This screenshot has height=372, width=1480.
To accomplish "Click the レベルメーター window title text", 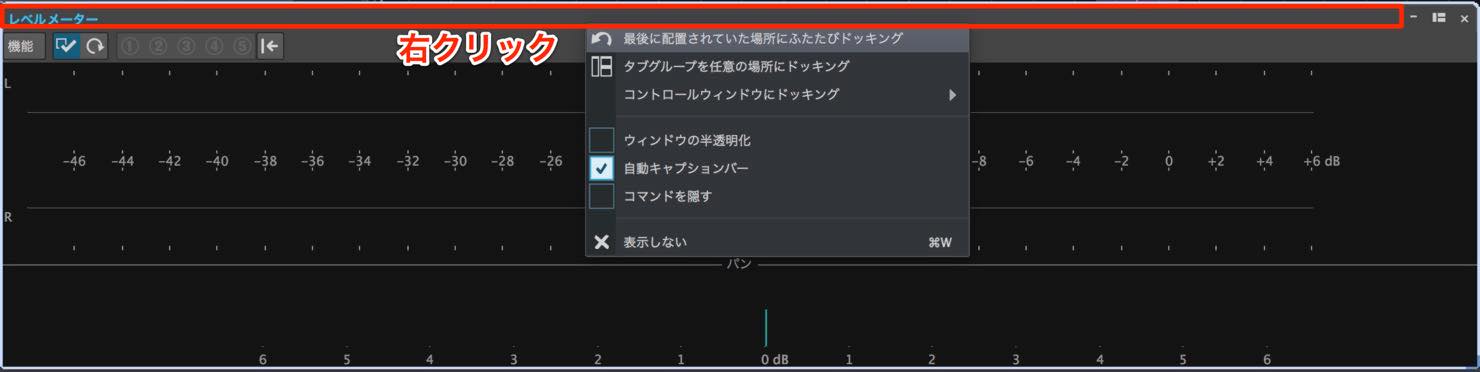I will (x=54, y=18).
